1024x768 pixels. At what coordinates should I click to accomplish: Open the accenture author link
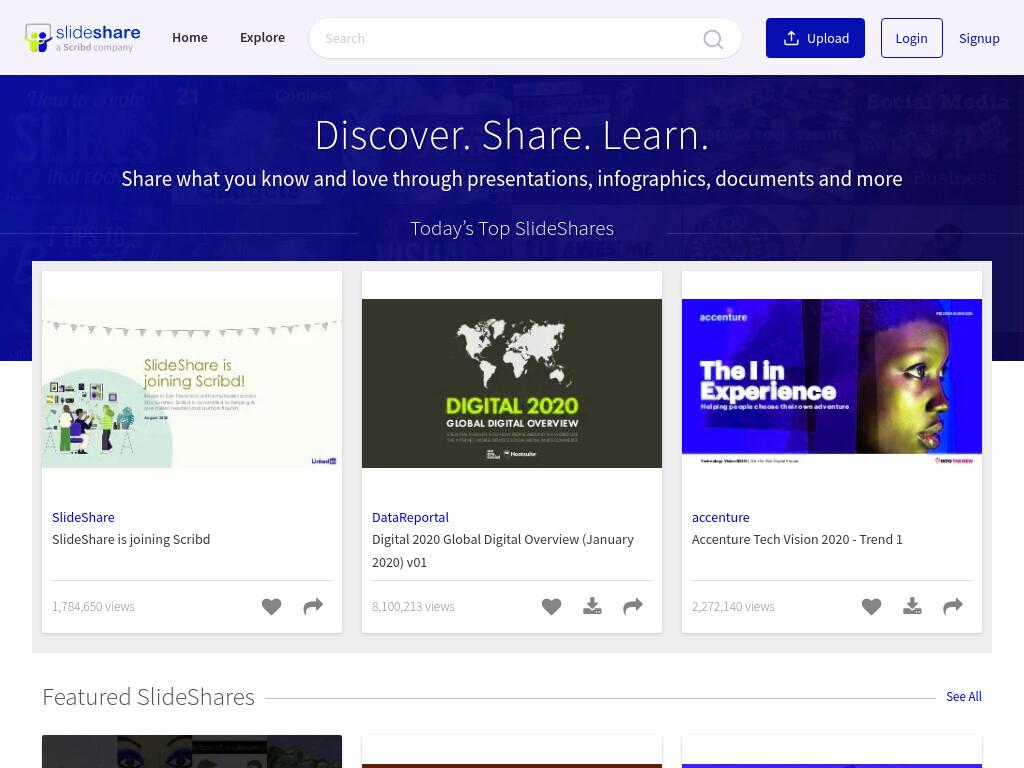720,517
